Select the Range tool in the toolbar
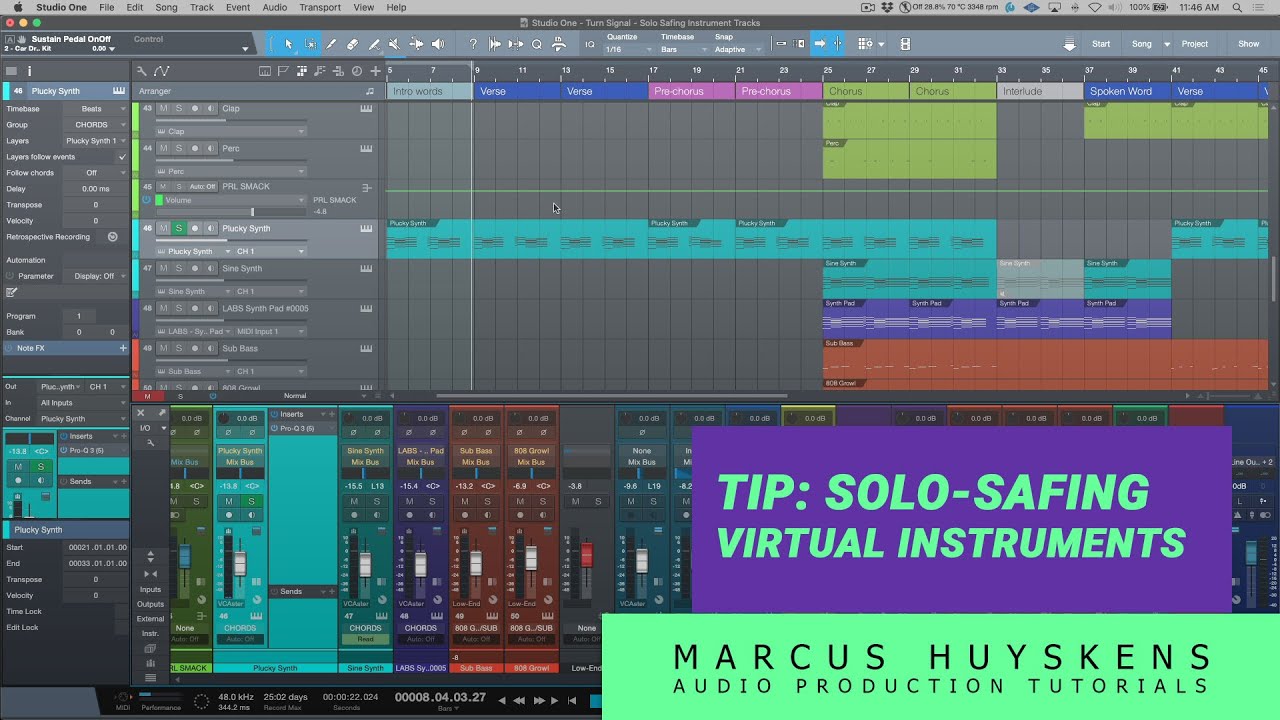1280x720 pixels. pyautogui.click(x=310, y=44)
